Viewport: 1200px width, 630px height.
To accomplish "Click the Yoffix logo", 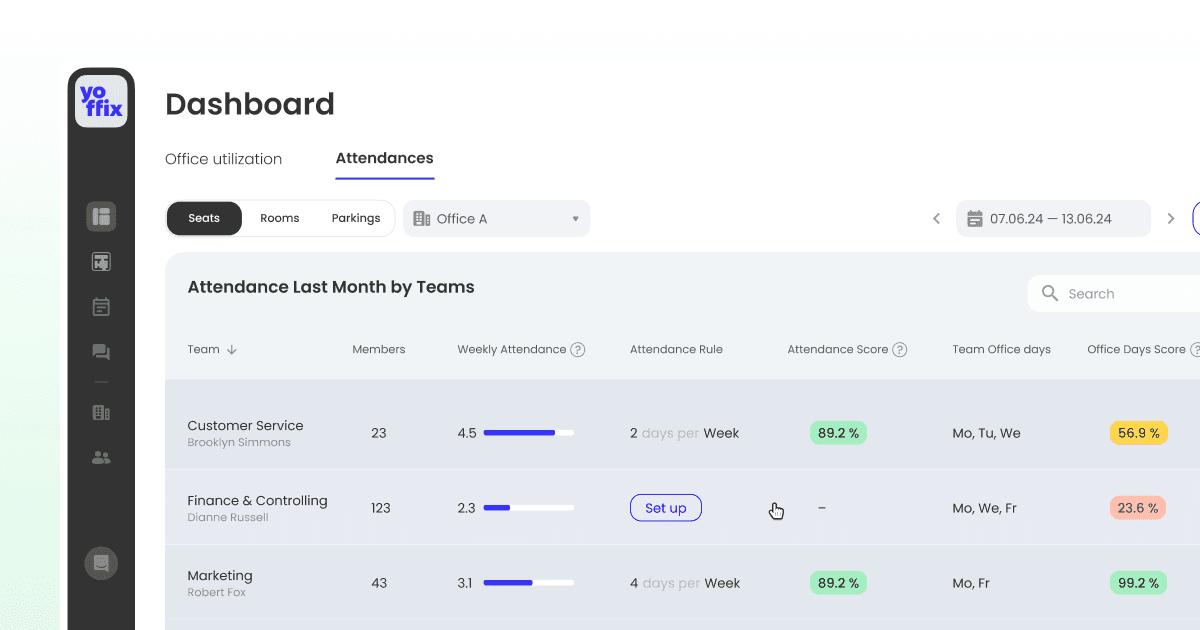I will (x=101, y=100).
